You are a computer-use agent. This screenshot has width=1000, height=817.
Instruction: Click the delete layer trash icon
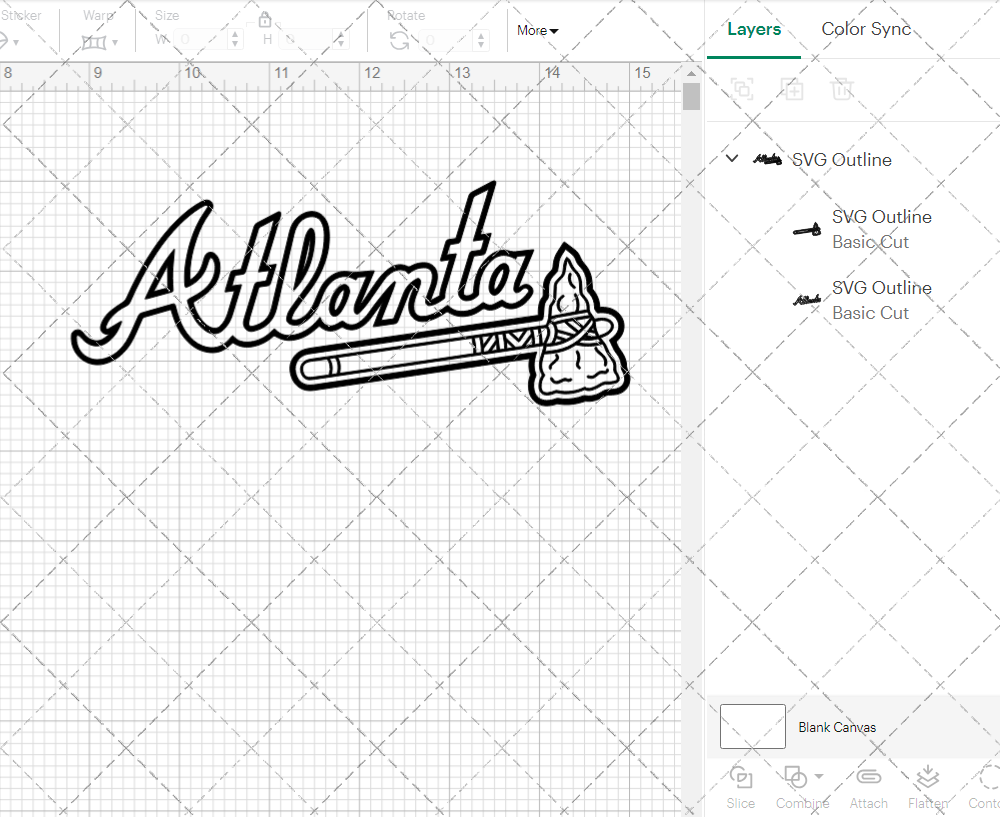point(843,89)
